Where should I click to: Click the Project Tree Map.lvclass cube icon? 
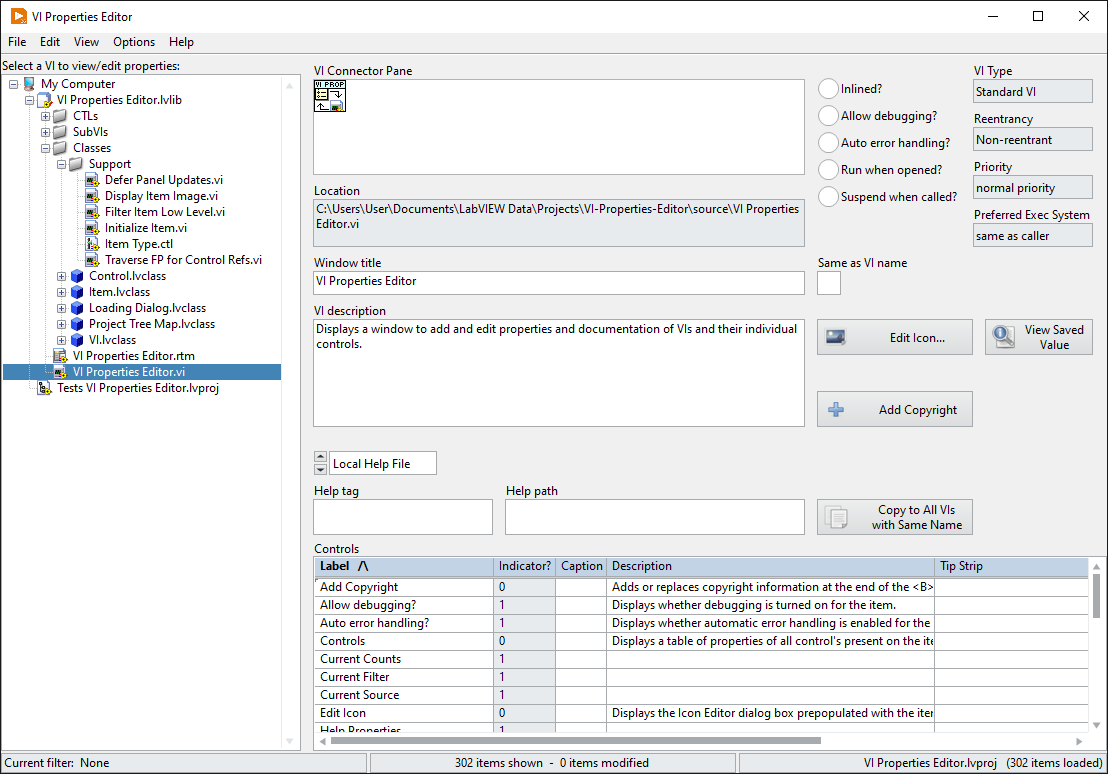coord(77,324)
